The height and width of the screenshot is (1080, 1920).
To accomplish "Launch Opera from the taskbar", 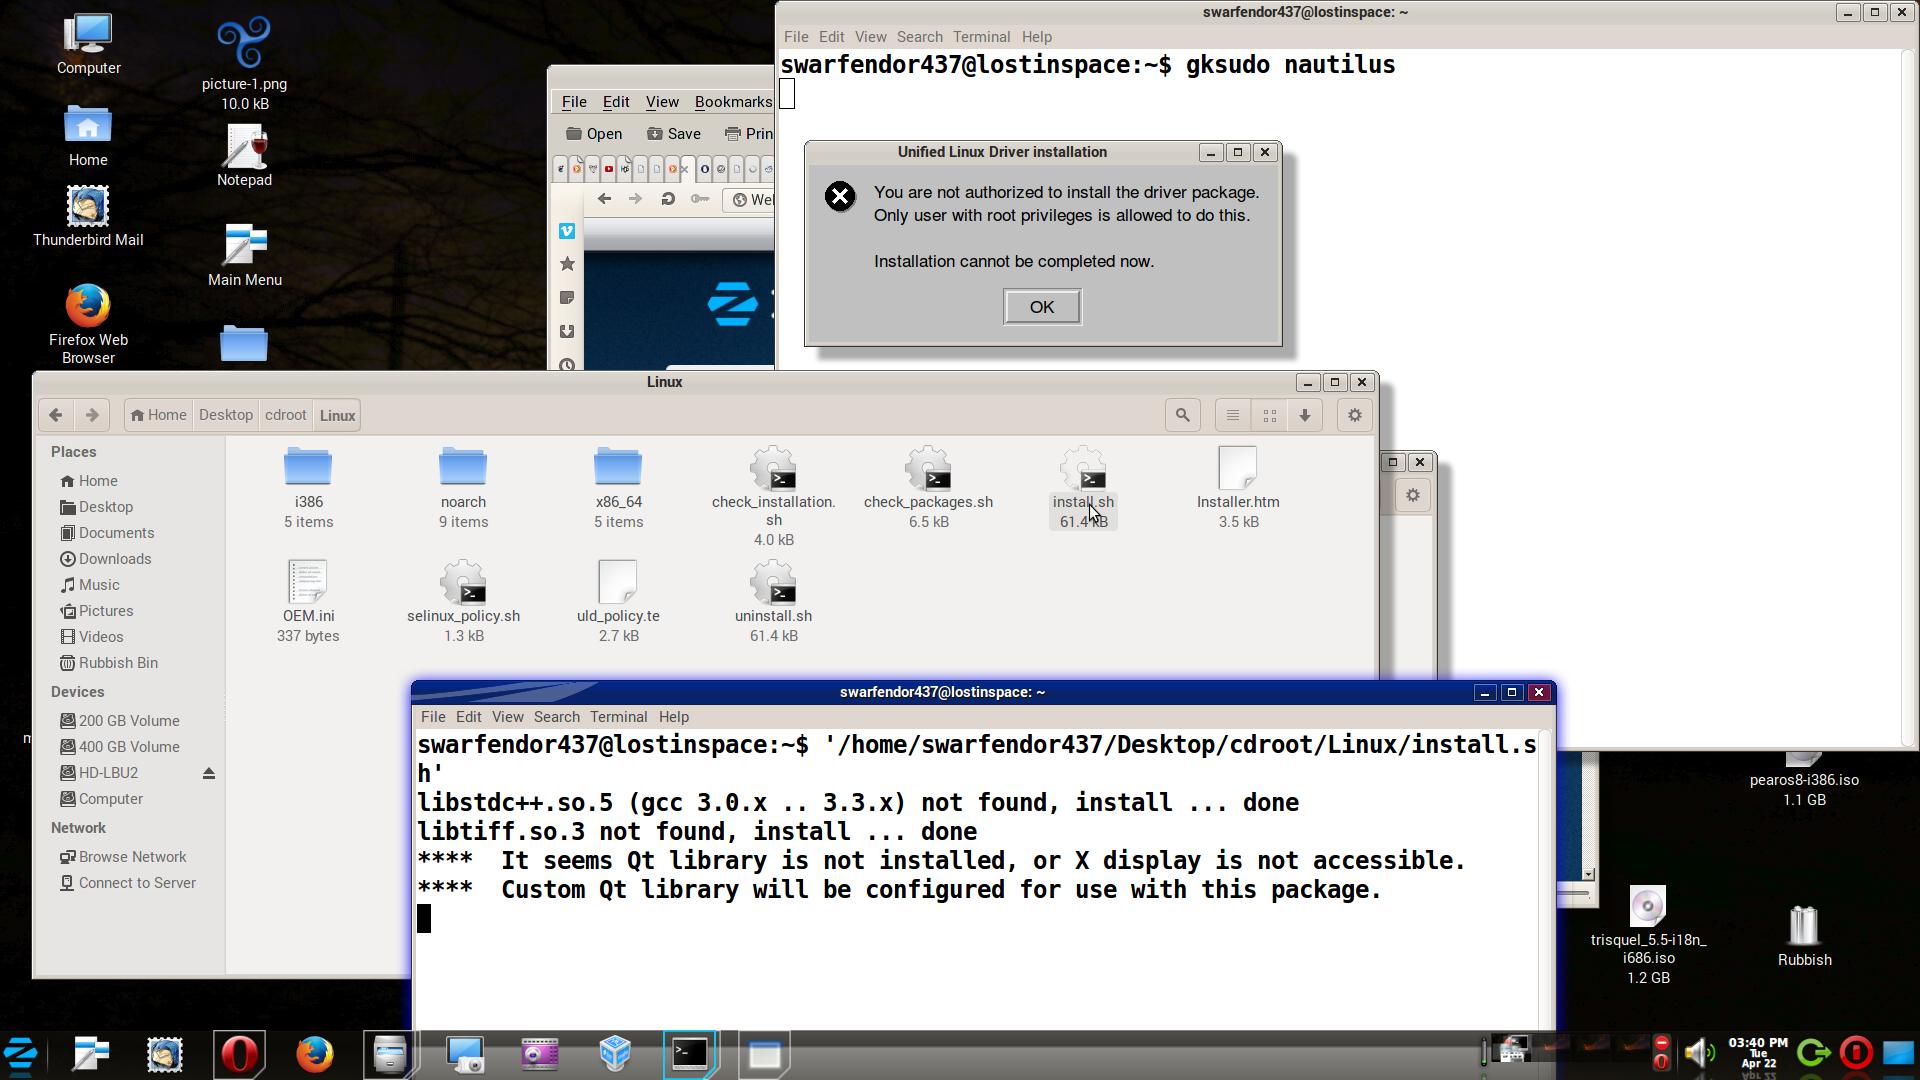I will (x=239, y=1054).
